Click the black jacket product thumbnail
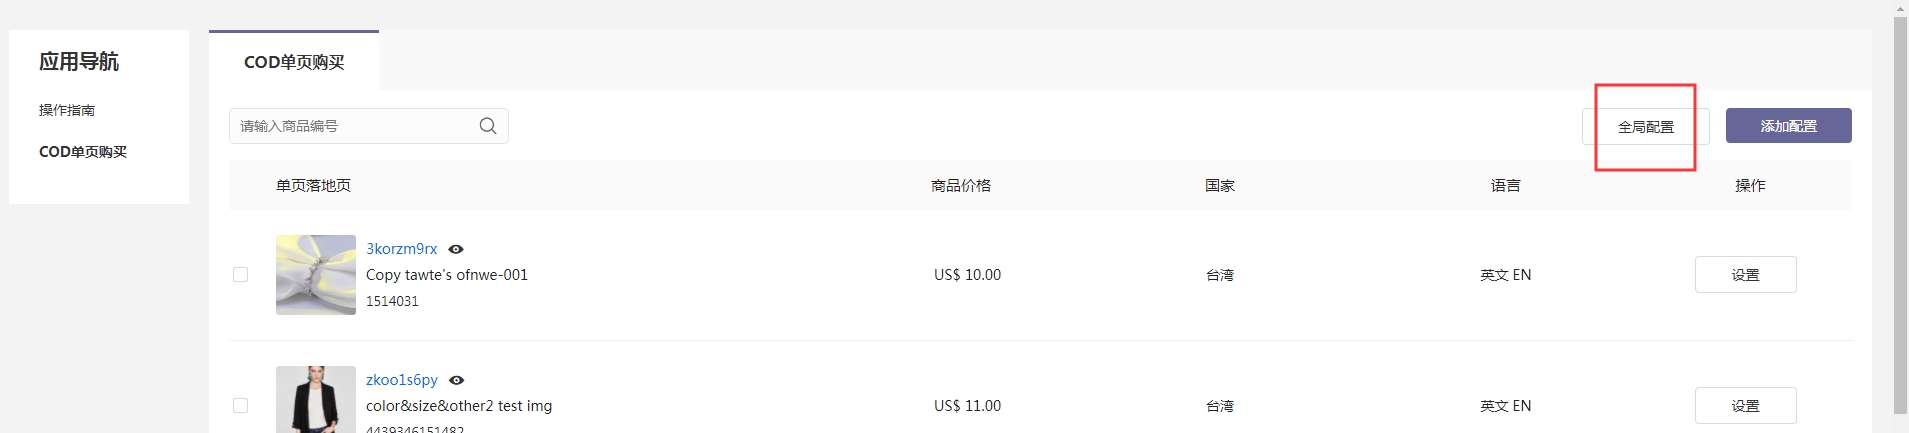Viewport: 1909px width, 433px height. tap(316, 400)
